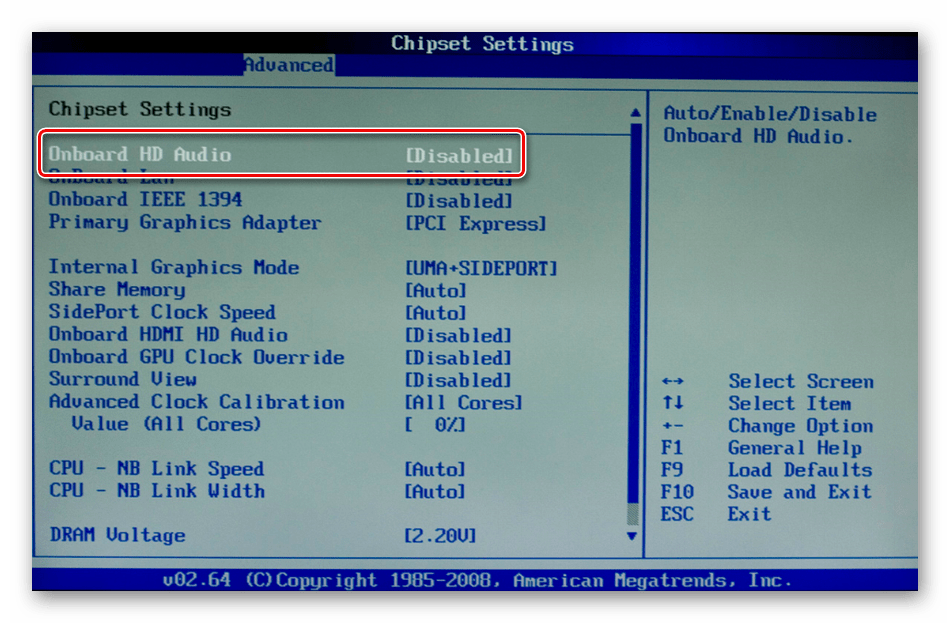Select the Value (All Cores) setting
The image size is (950, 623).
point(166,424)
